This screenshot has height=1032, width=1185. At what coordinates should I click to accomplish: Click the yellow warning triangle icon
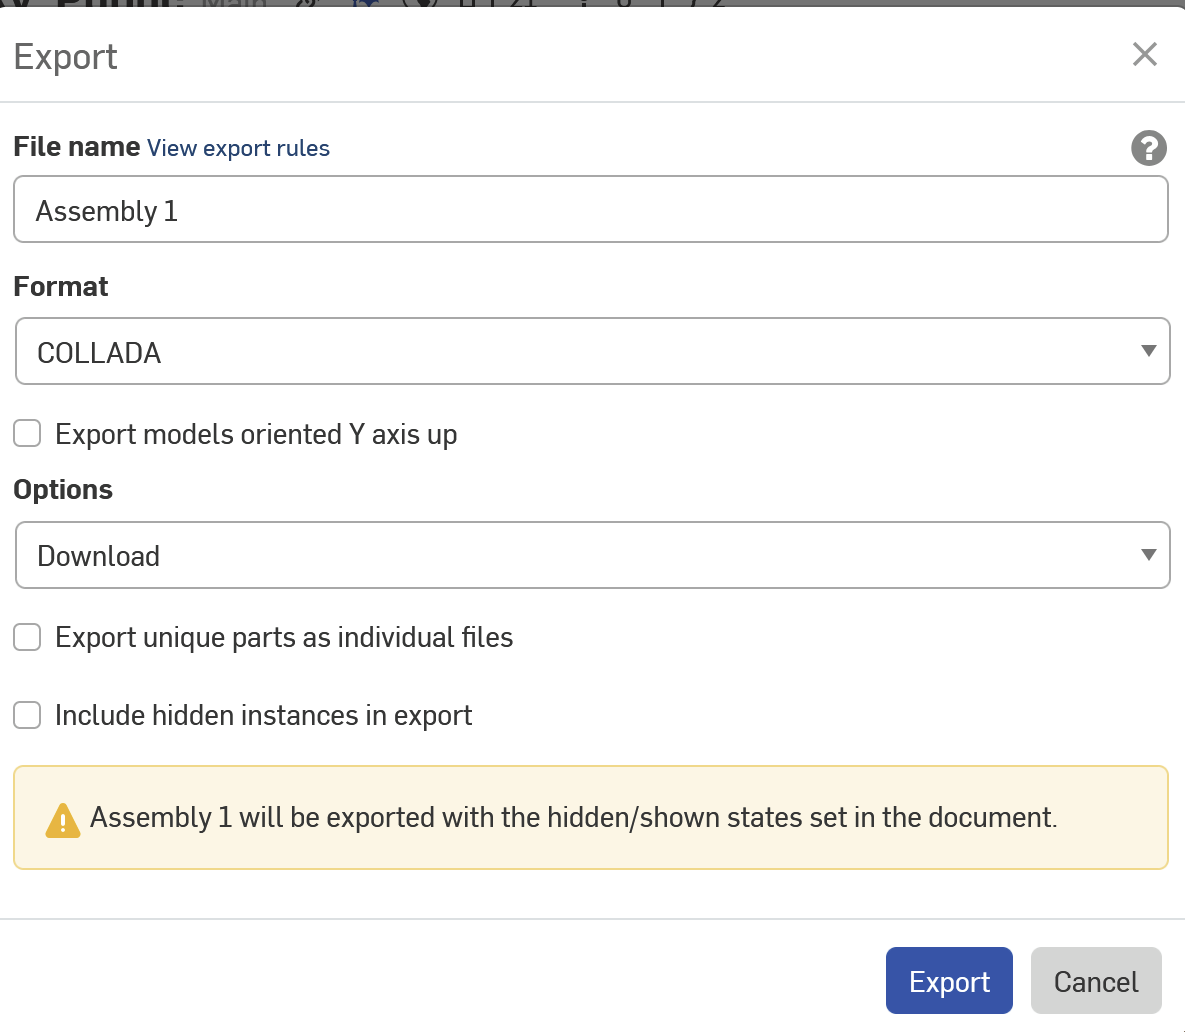click(63, 820)
